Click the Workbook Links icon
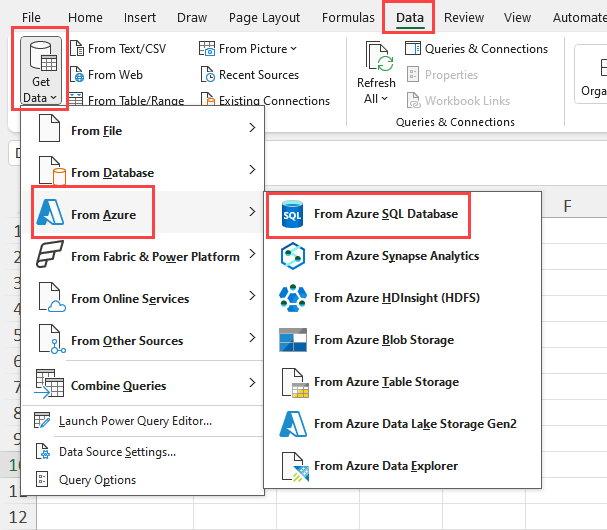This screenshot has height=530, width=607. point(413,101)
